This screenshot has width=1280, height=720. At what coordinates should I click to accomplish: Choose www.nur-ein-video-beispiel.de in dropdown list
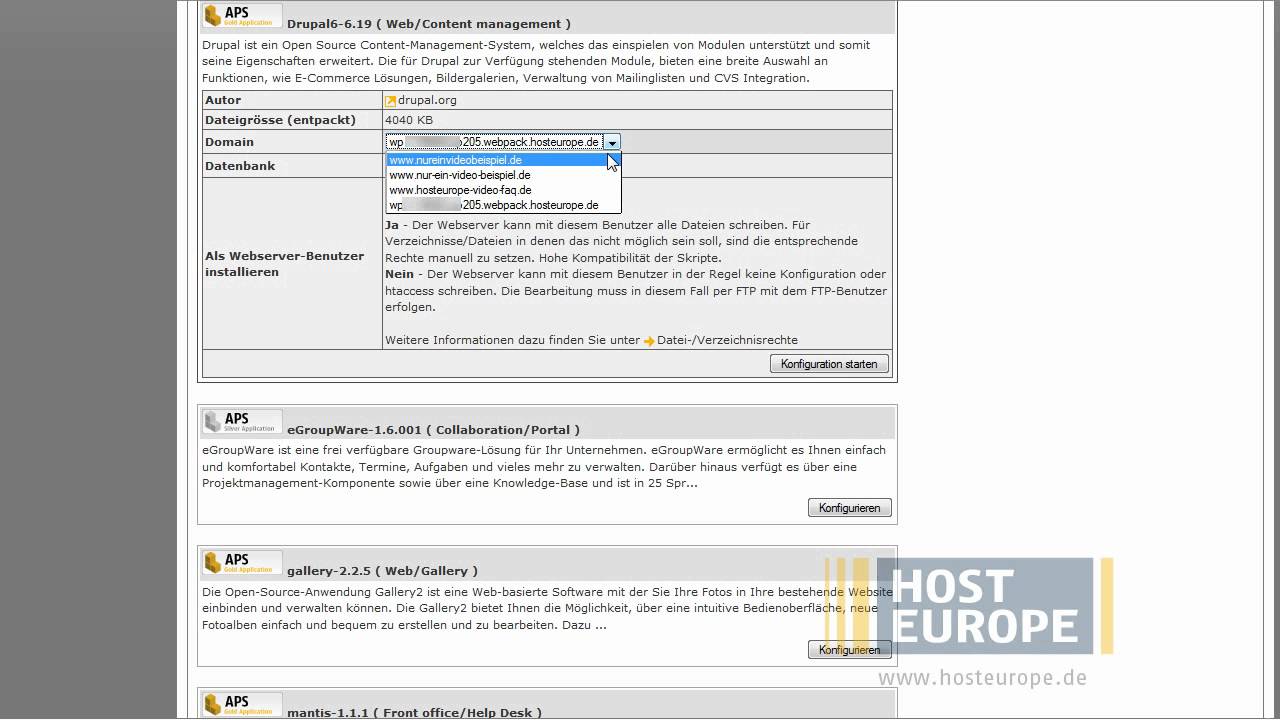[503, 175]
